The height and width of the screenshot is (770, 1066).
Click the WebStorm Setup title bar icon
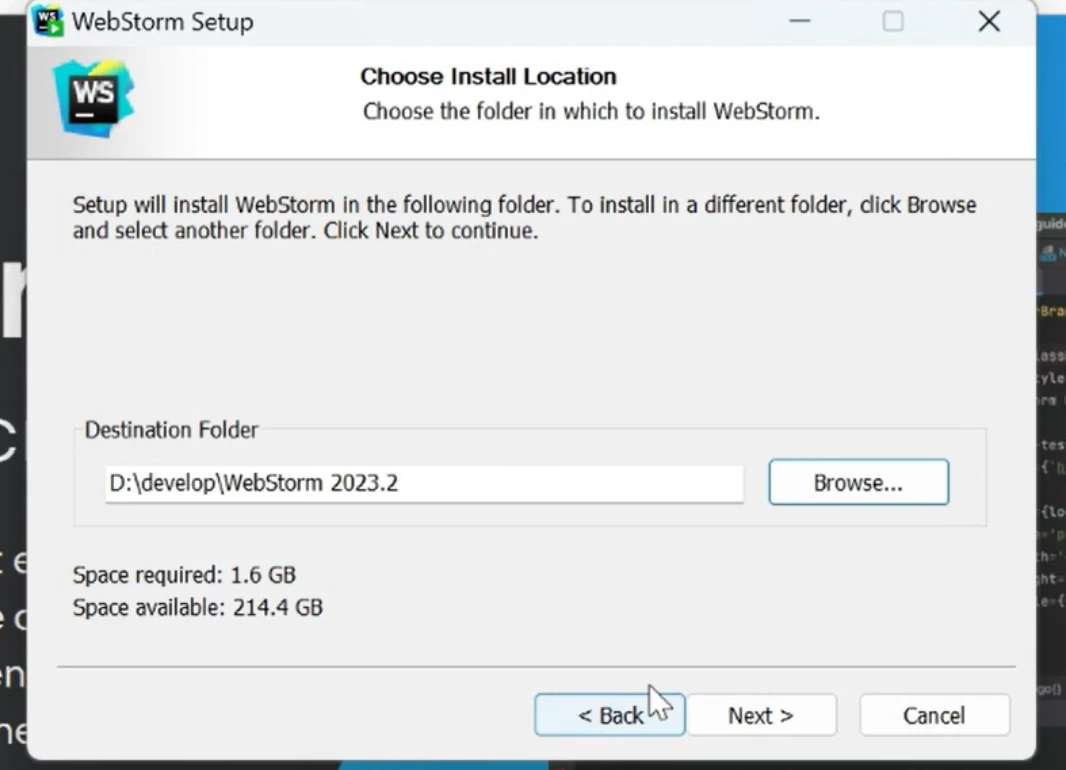click(x=48, y=21)
